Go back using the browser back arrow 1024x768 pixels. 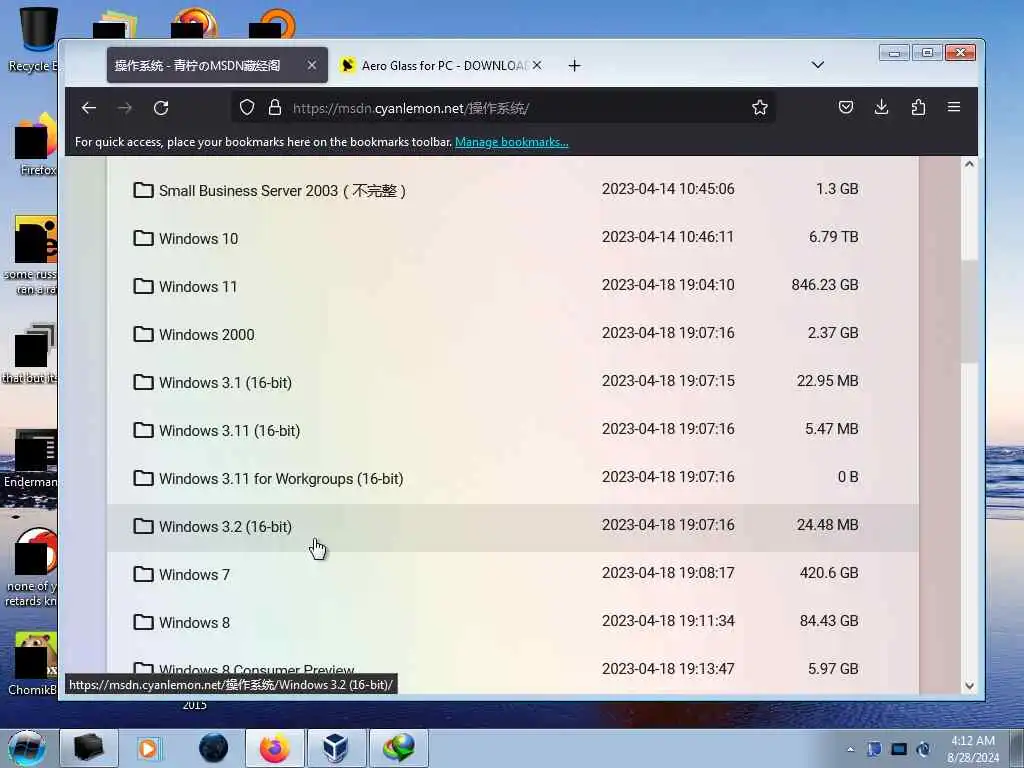coord(89,108)
